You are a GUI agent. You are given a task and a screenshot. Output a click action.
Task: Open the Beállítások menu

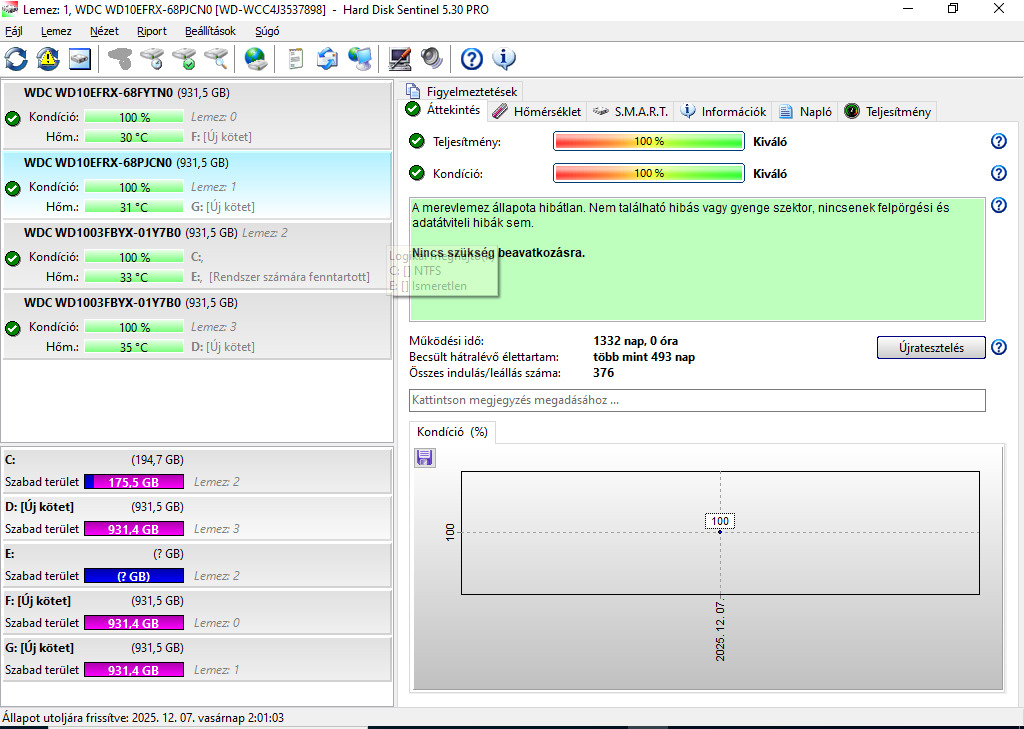pos(210,31)
